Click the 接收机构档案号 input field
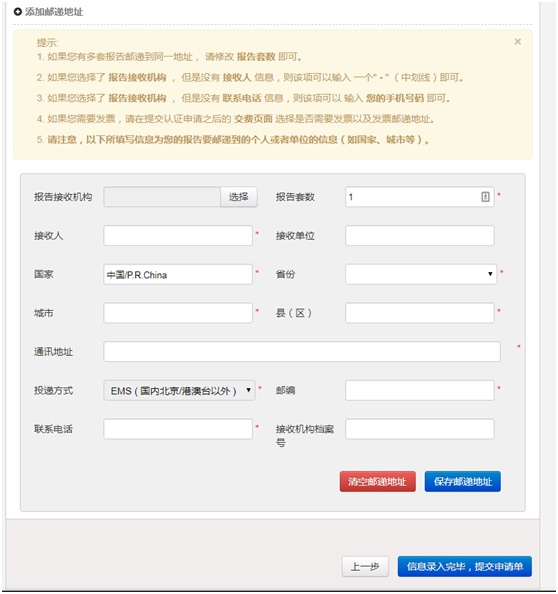Screen dimensions: 558x594 coord(420,429)
